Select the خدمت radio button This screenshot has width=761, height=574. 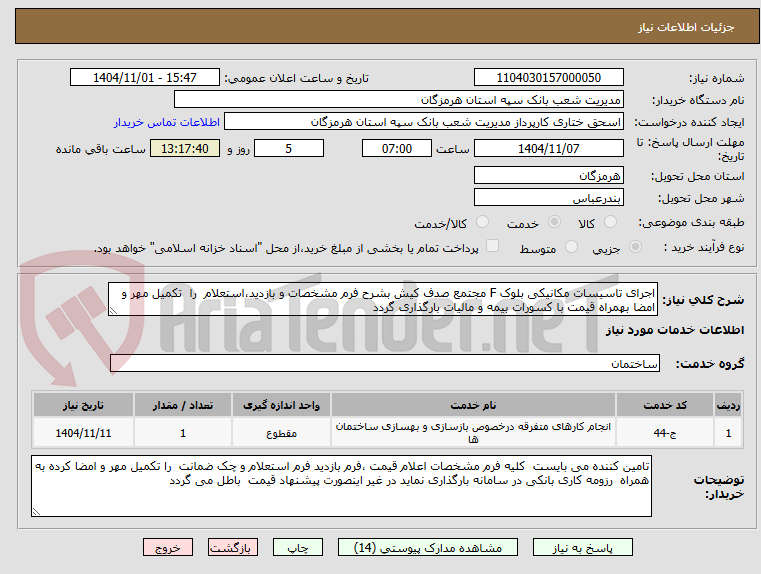coord(554,222)
